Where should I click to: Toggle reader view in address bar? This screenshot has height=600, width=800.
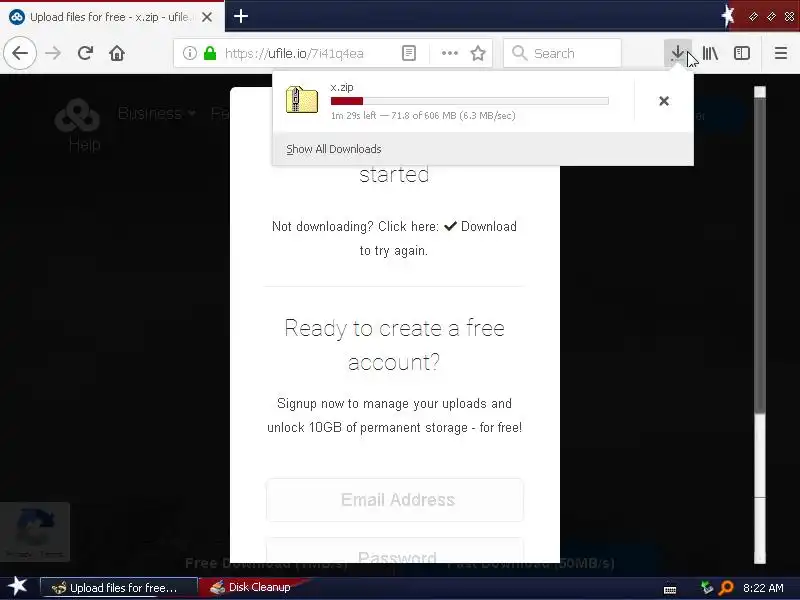click(x=409, y=53)
